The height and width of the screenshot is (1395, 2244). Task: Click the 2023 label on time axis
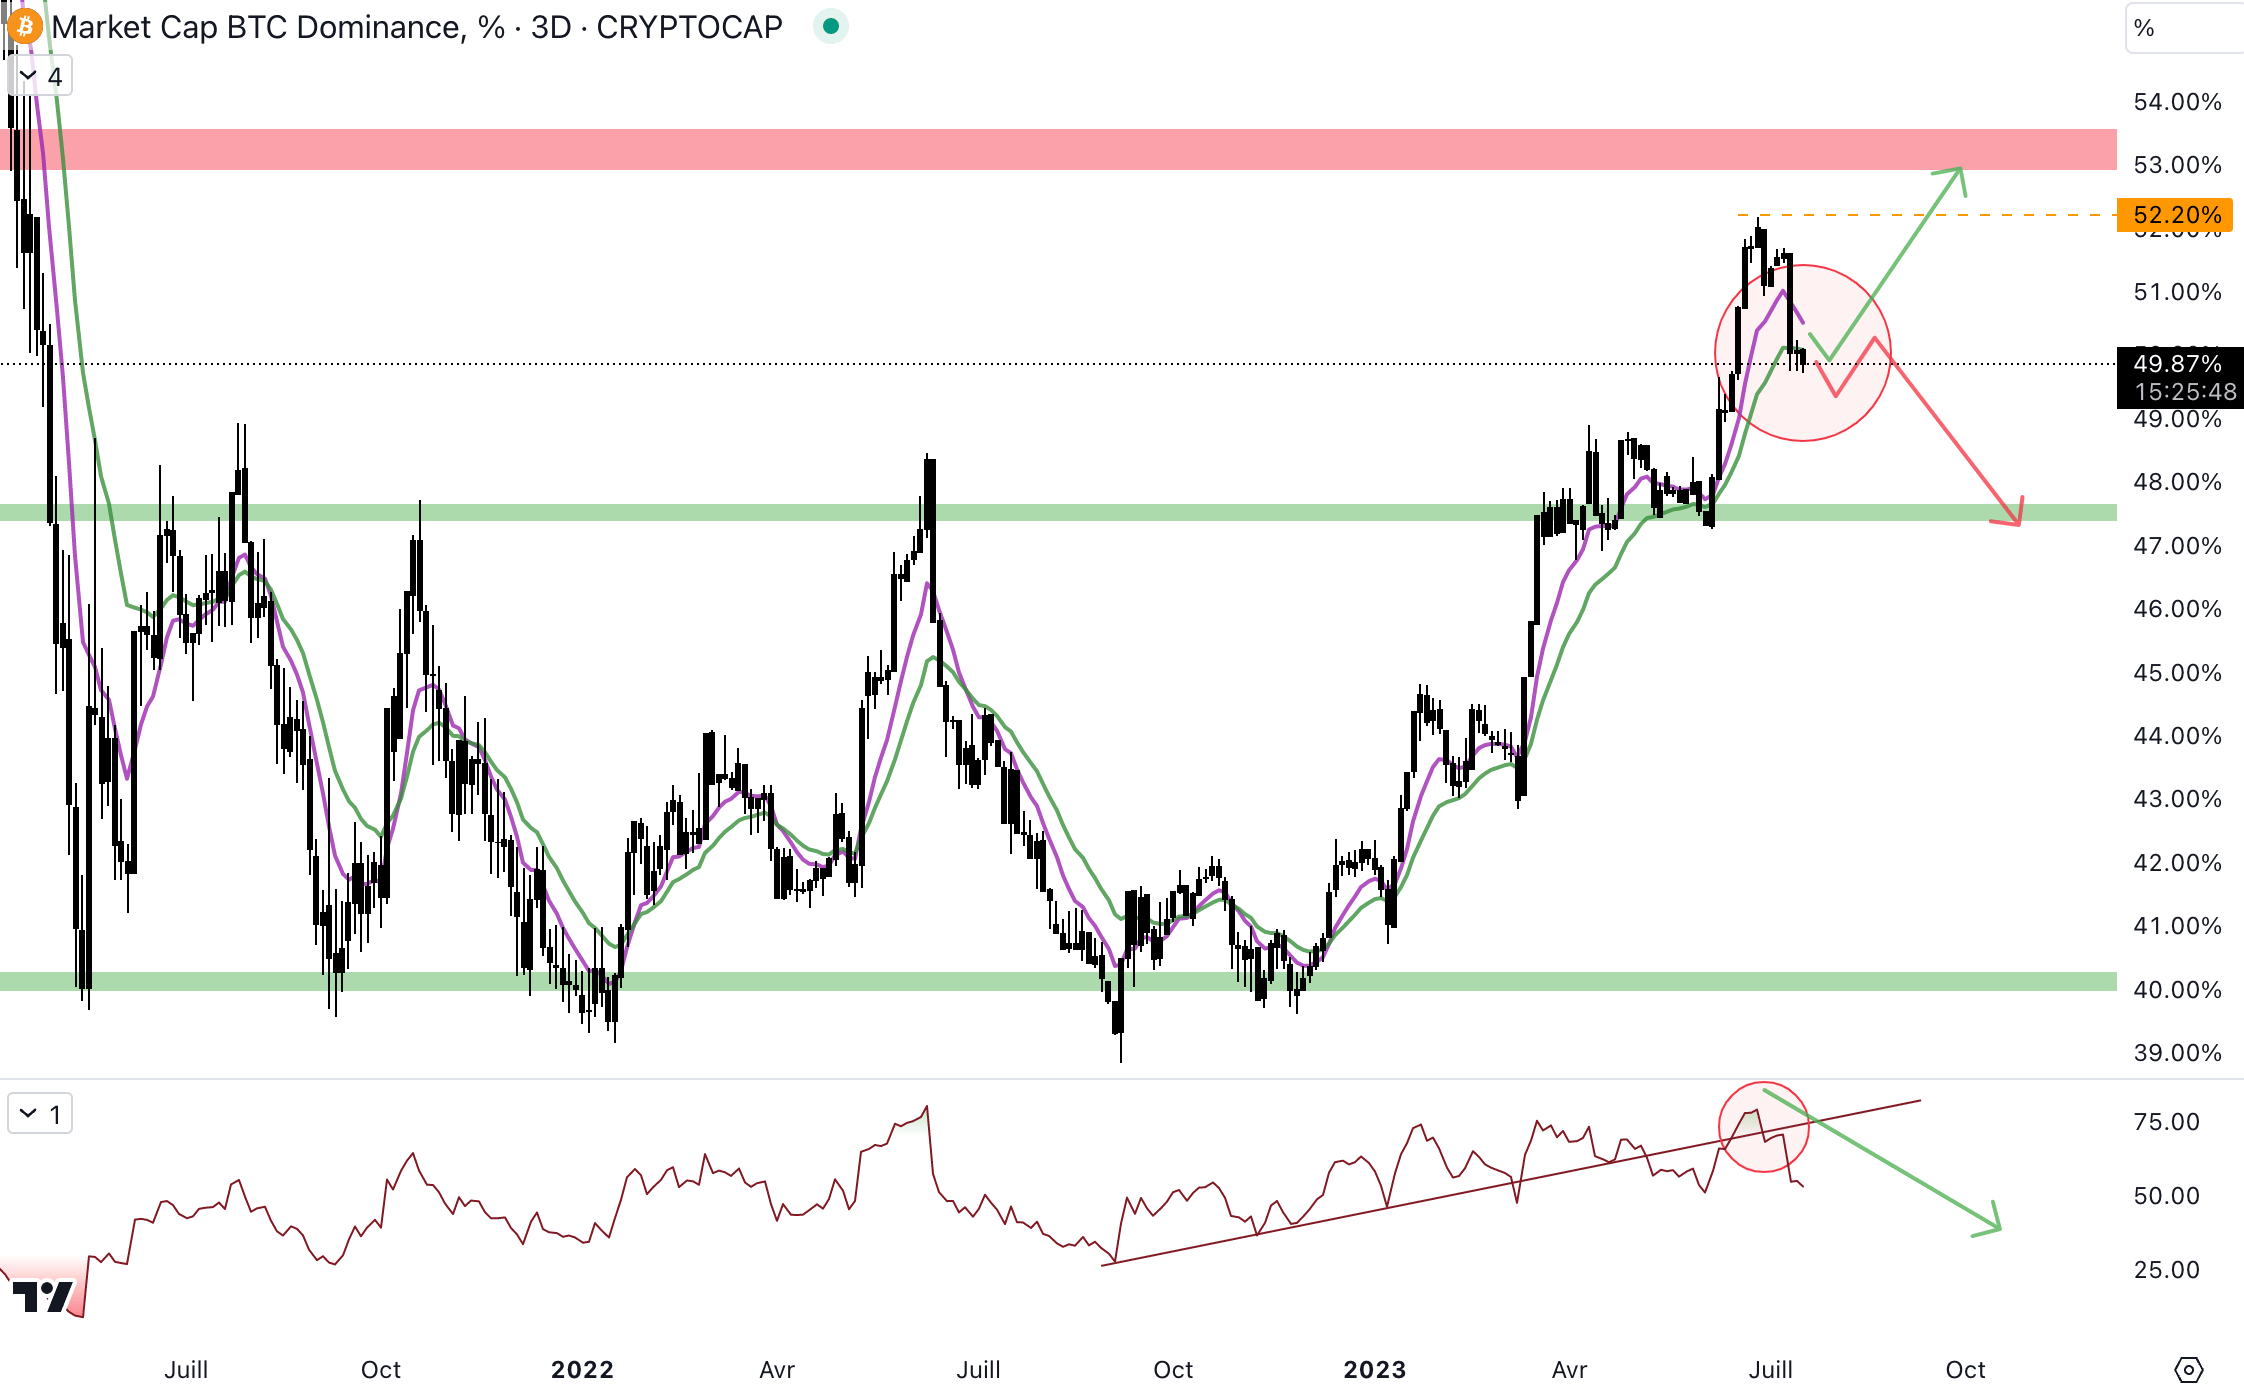point(1374,1369)
